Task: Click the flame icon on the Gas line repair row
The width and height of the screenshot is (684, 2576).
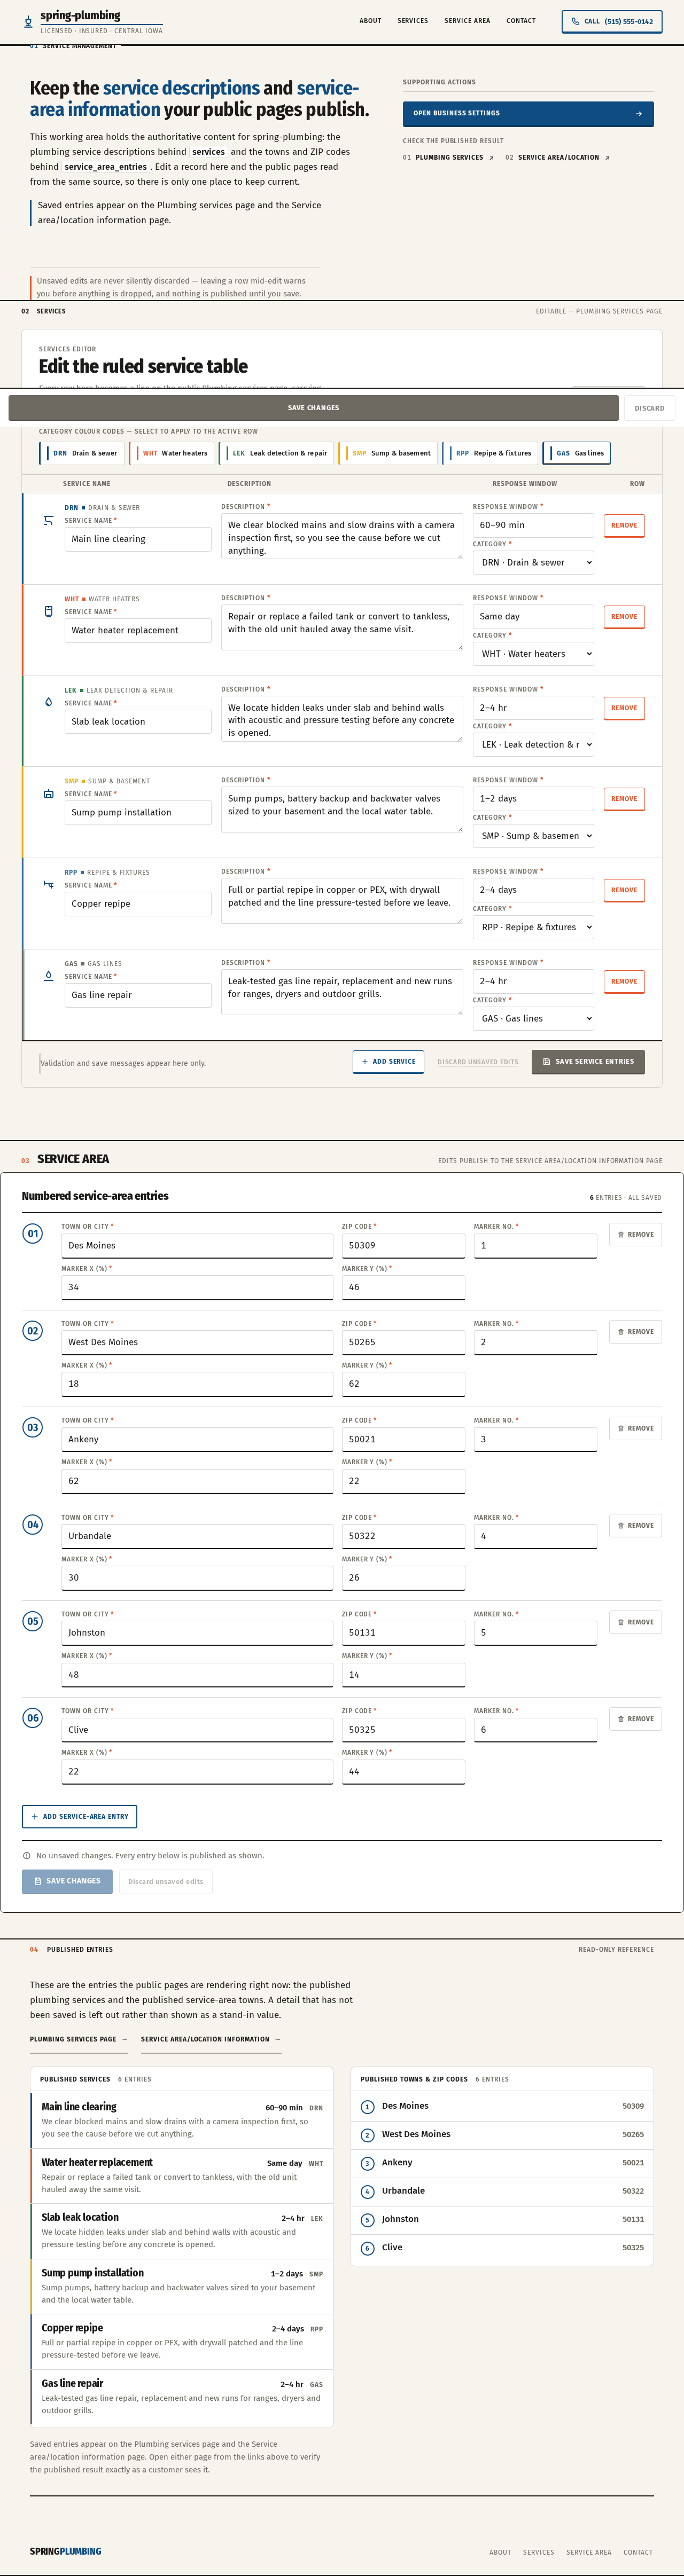Action: [x=48, y=976]
